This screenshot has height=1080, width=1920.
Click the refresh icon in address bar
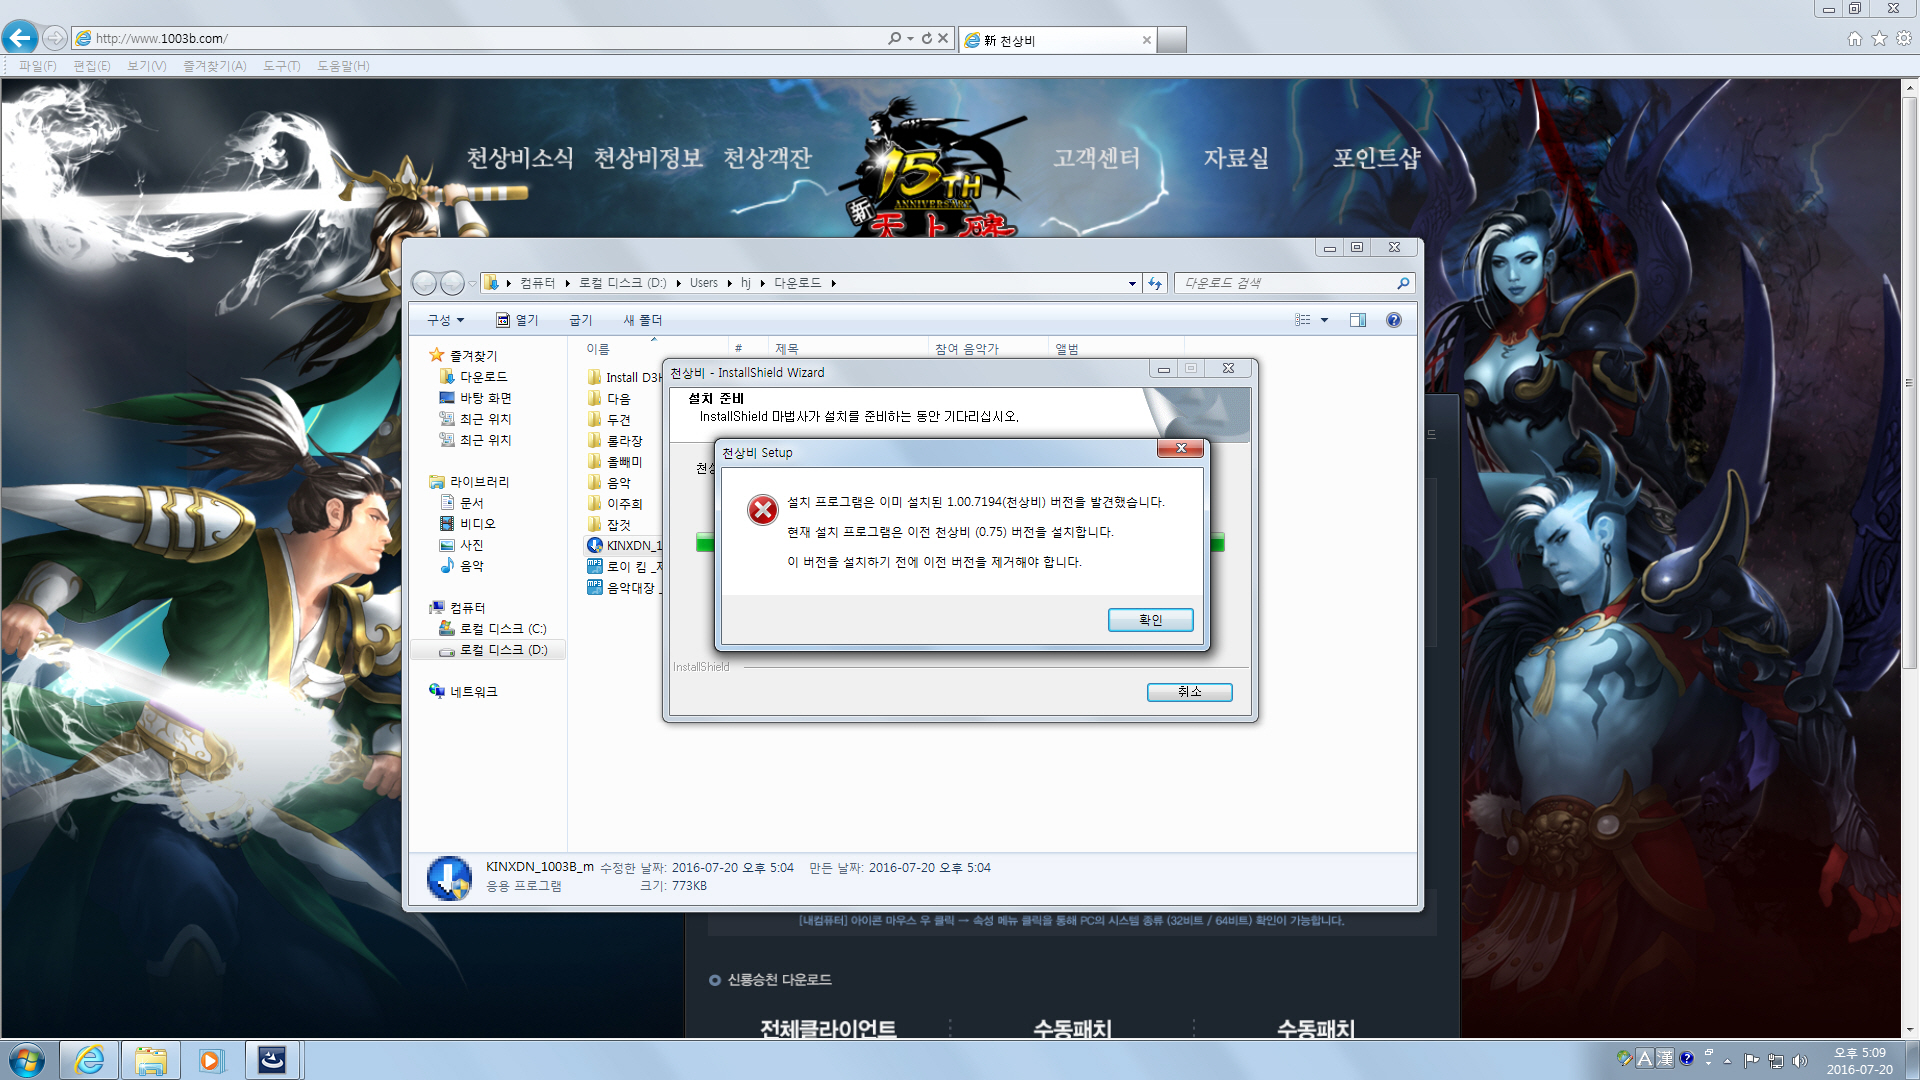[927, 38]
